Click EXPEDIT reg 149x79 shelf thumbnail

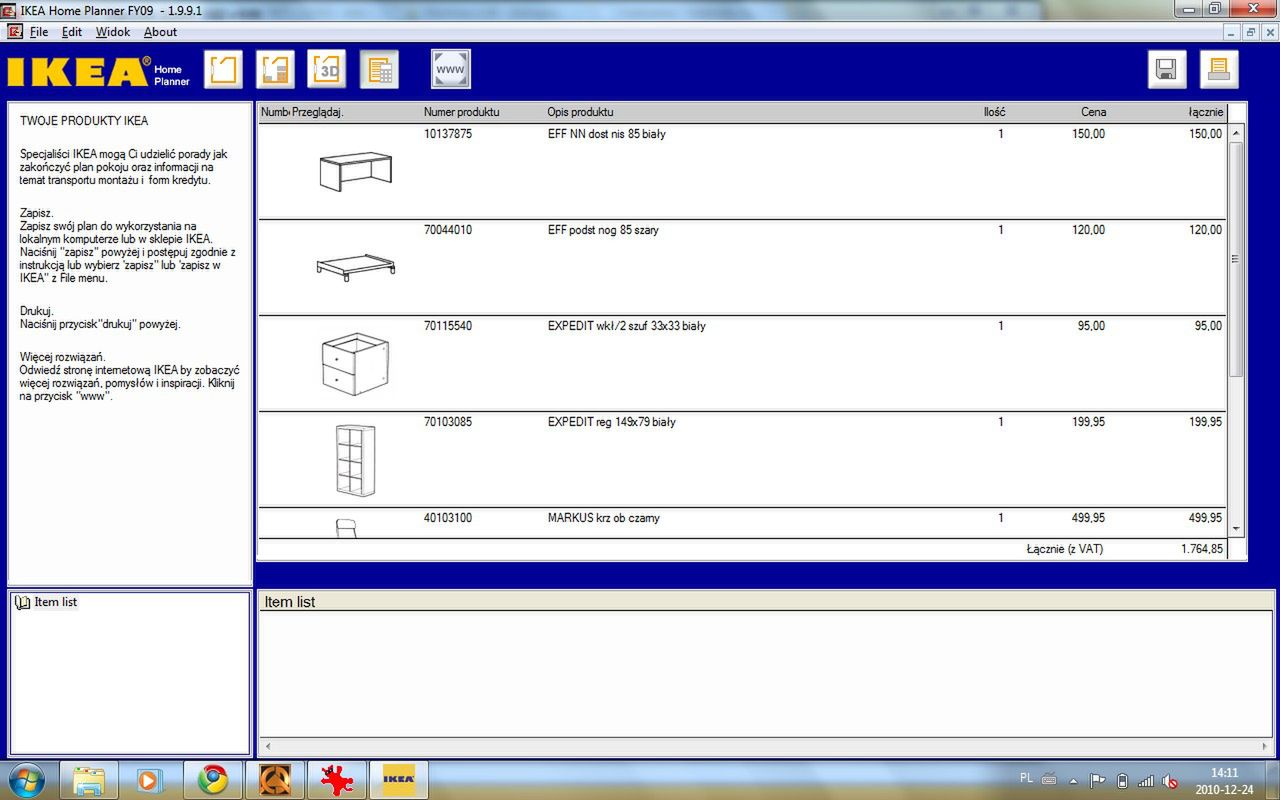pyautogui.click(x=355, y=460)
